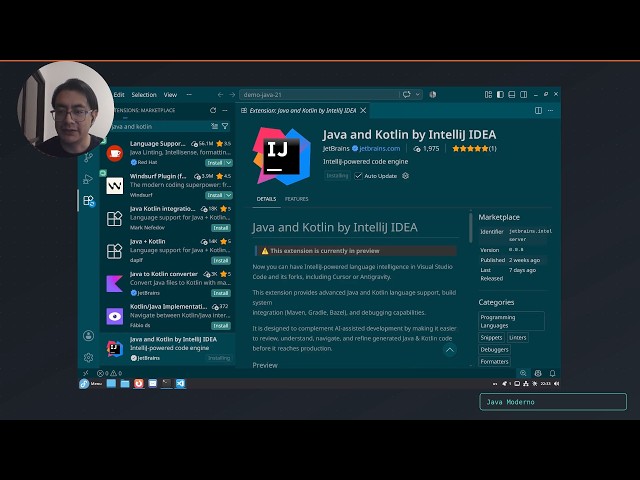
Task: Select the Extensions view icon in the activity bar
Action: 89,201
